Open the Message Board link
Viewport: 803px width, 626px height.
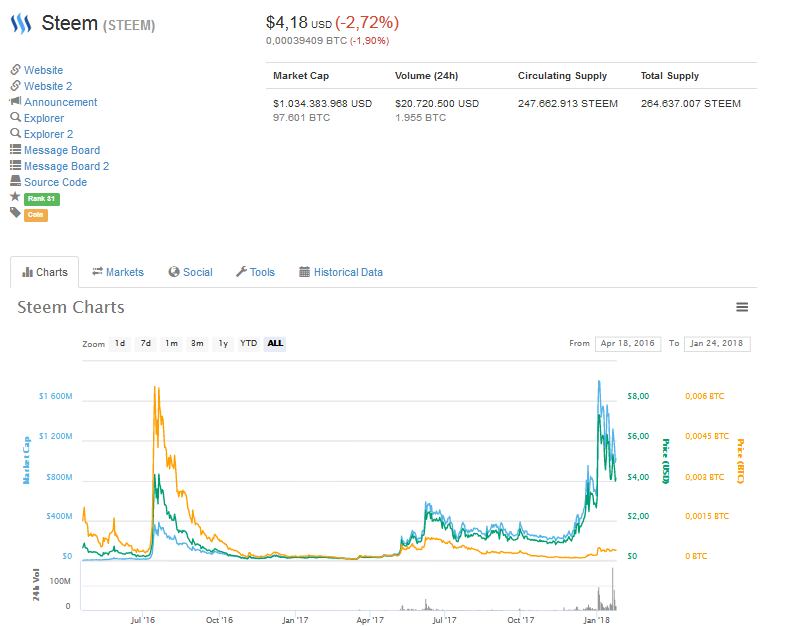(62, 150)
